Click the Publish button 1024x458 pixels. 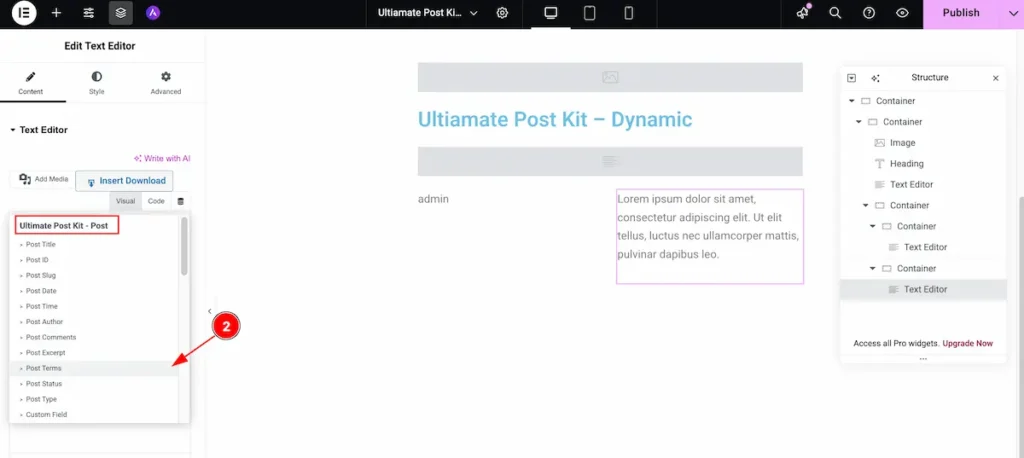pos(961,13)
